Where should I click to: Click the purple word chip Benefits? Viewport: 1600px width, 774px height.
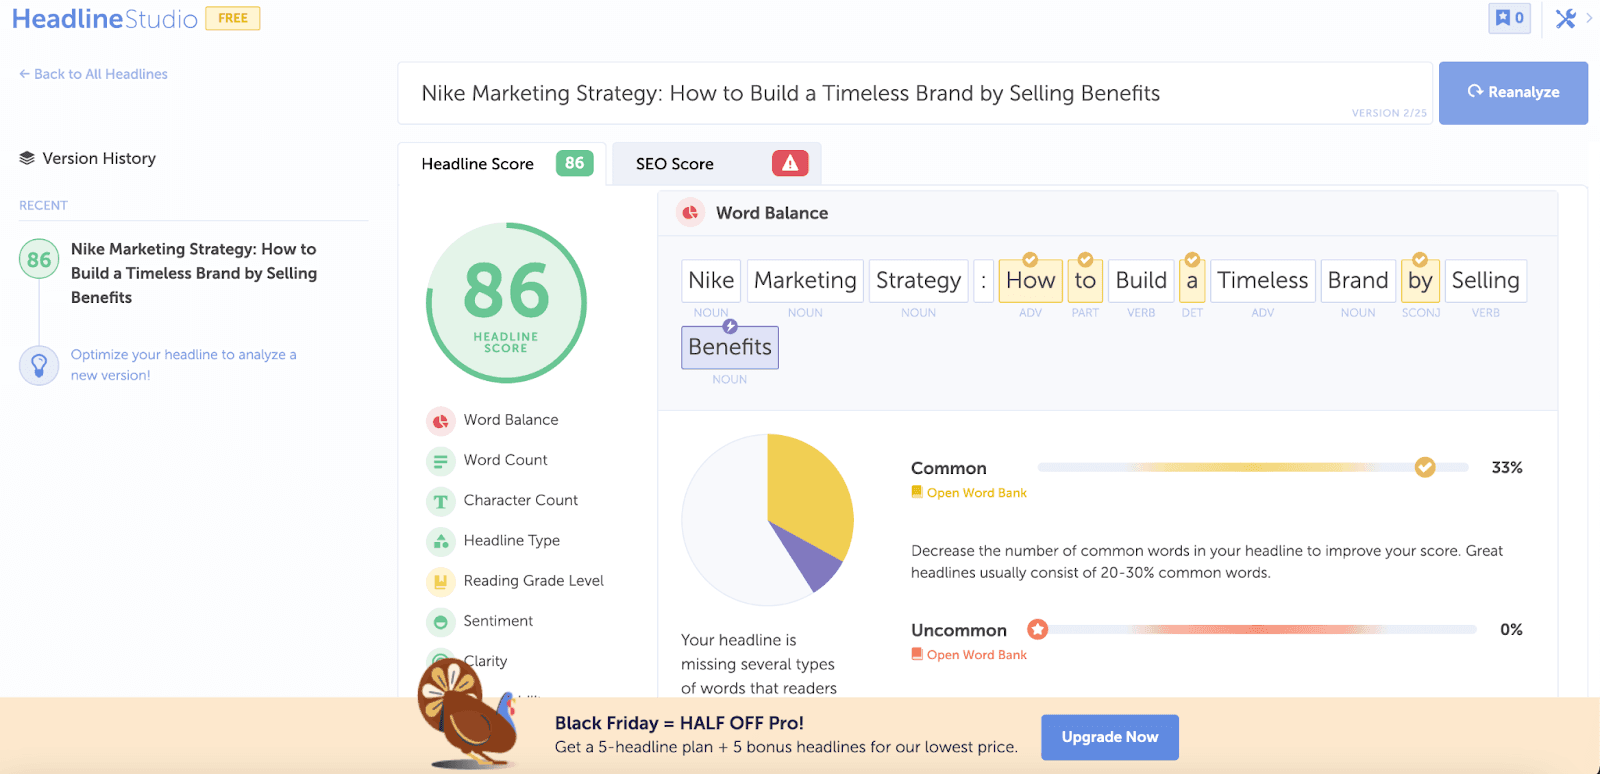(730, 348)
